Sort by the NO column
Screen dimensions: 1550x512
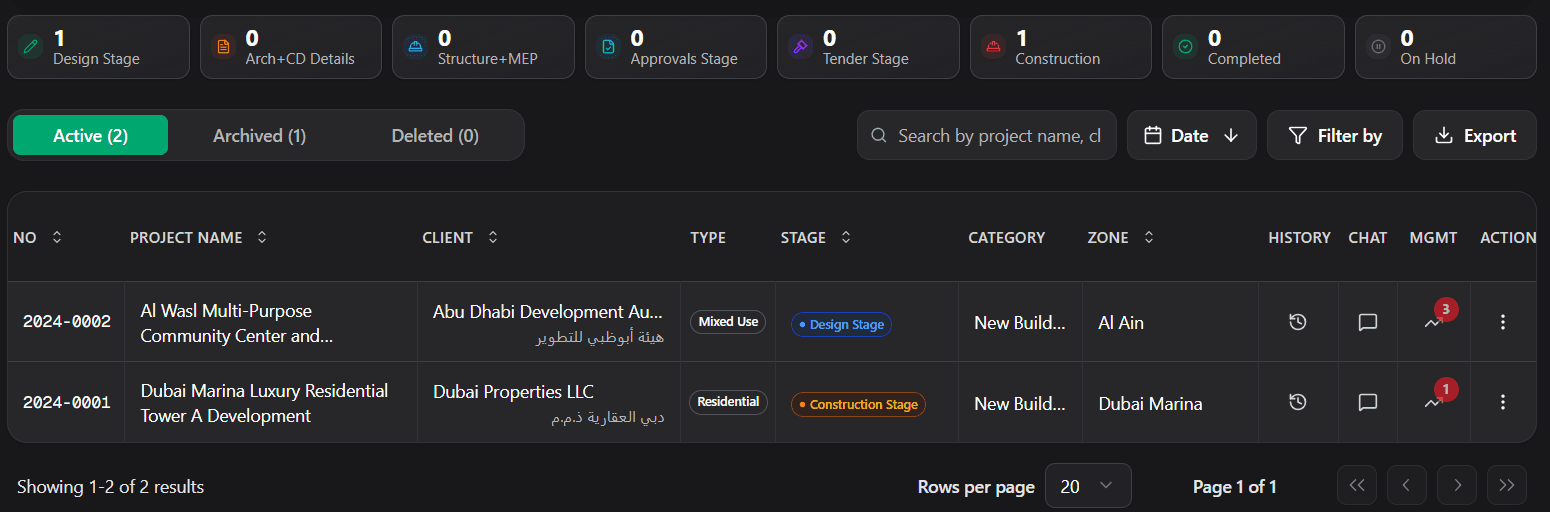(x=57, y=237)
